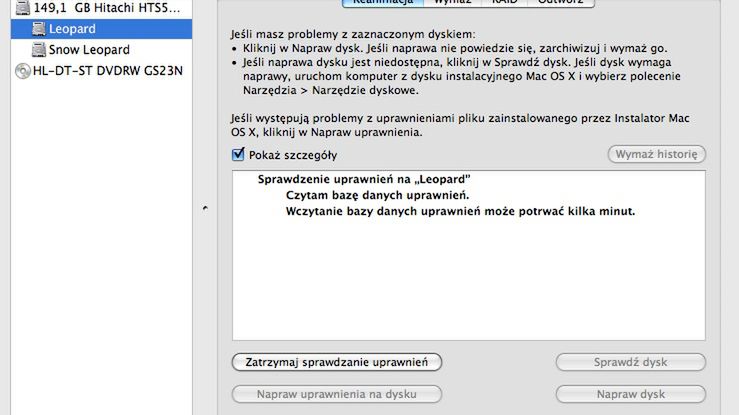Stop with Zatrzymaj sprawdzanie uprawnień button
739x415 pixels.
(x=337, y=362)
